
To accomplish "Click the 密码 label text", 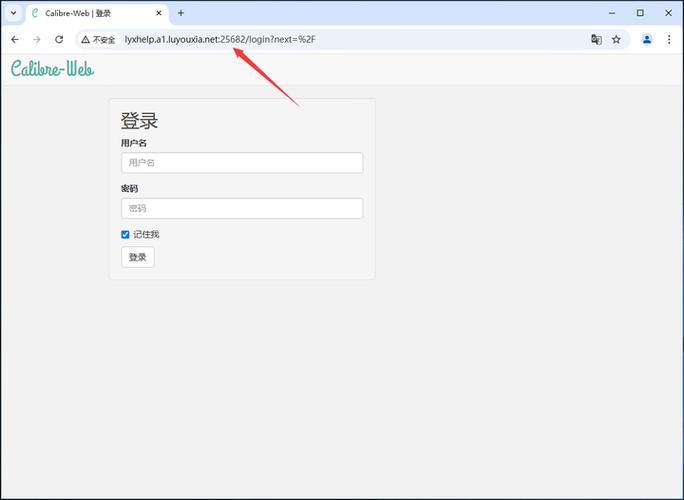I will click(x=130, y=188).
